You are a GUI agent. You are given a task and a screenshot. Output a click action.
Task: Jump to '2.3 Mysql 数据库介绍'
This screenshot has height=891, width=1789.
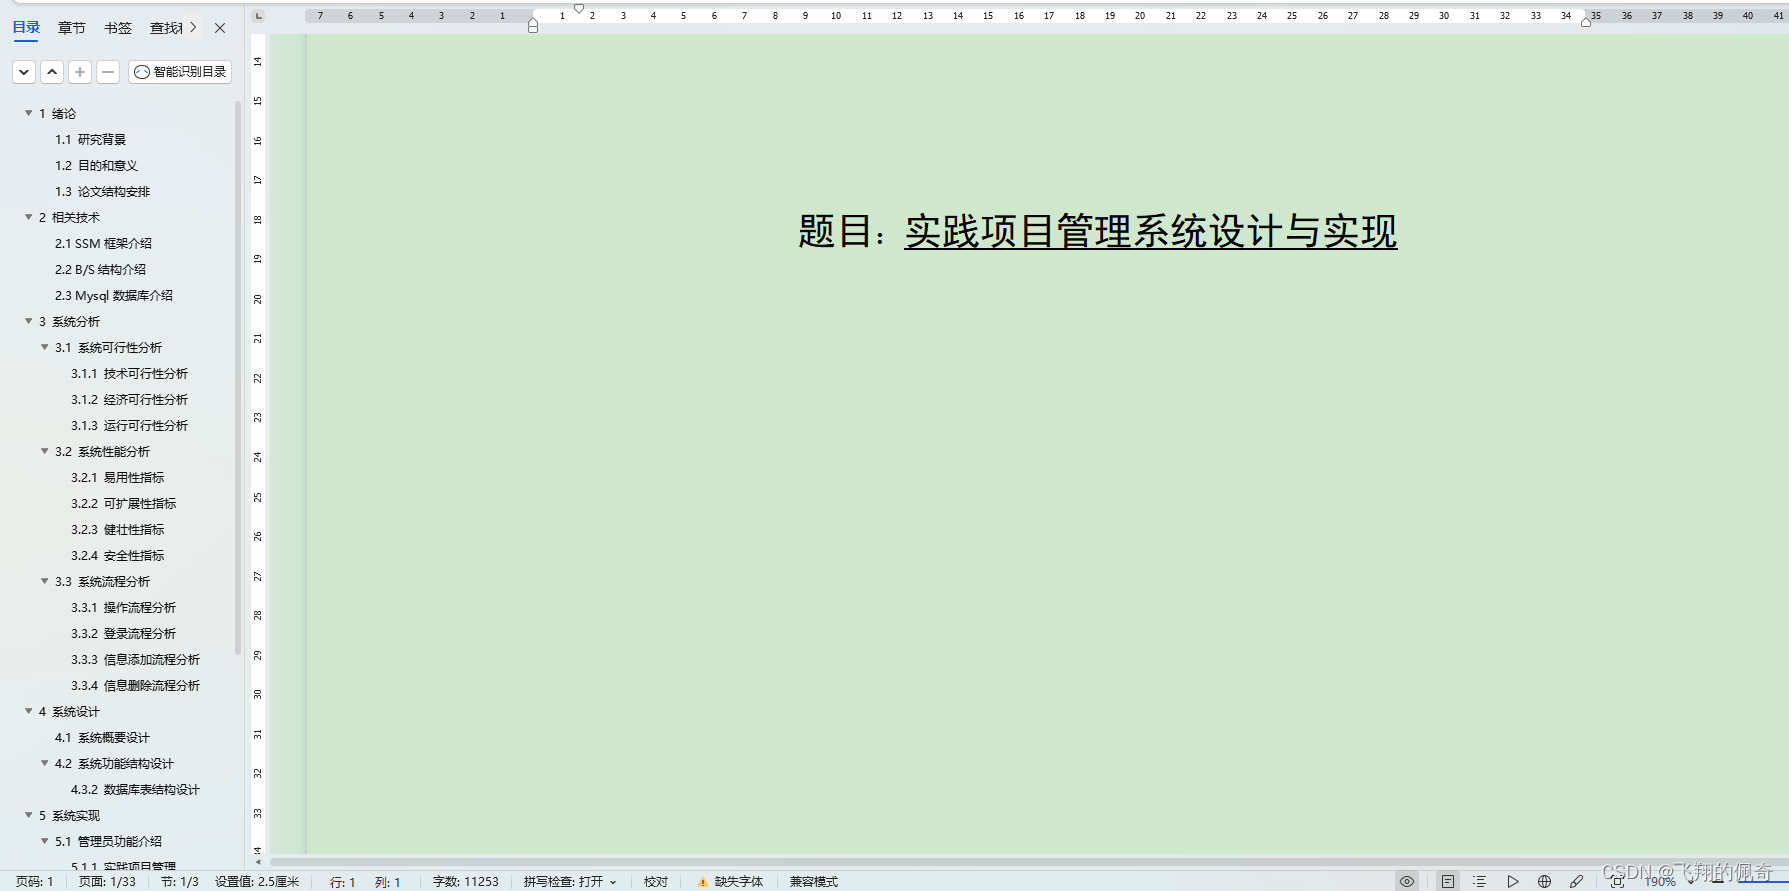click(113, 296)
